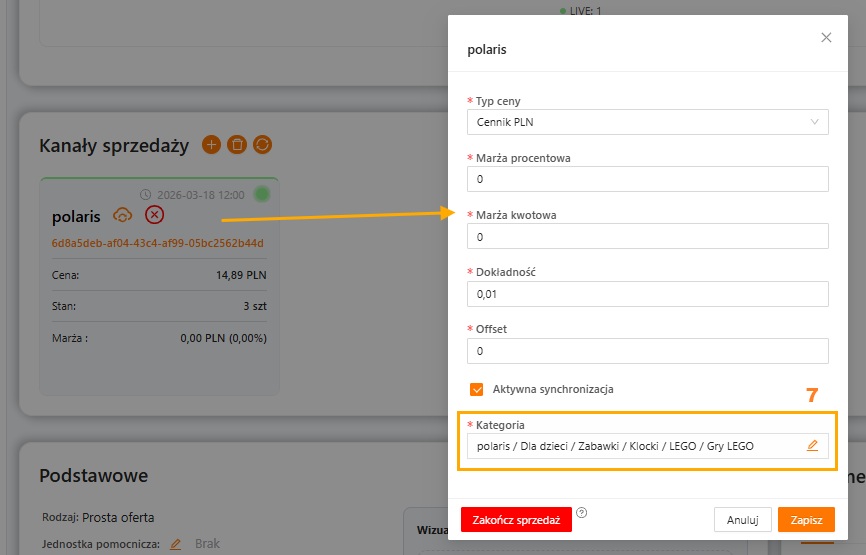Click the Marża kwotowa input field
Screen dimensions: 866x555
pyautogui.click(x=647, y=236)
